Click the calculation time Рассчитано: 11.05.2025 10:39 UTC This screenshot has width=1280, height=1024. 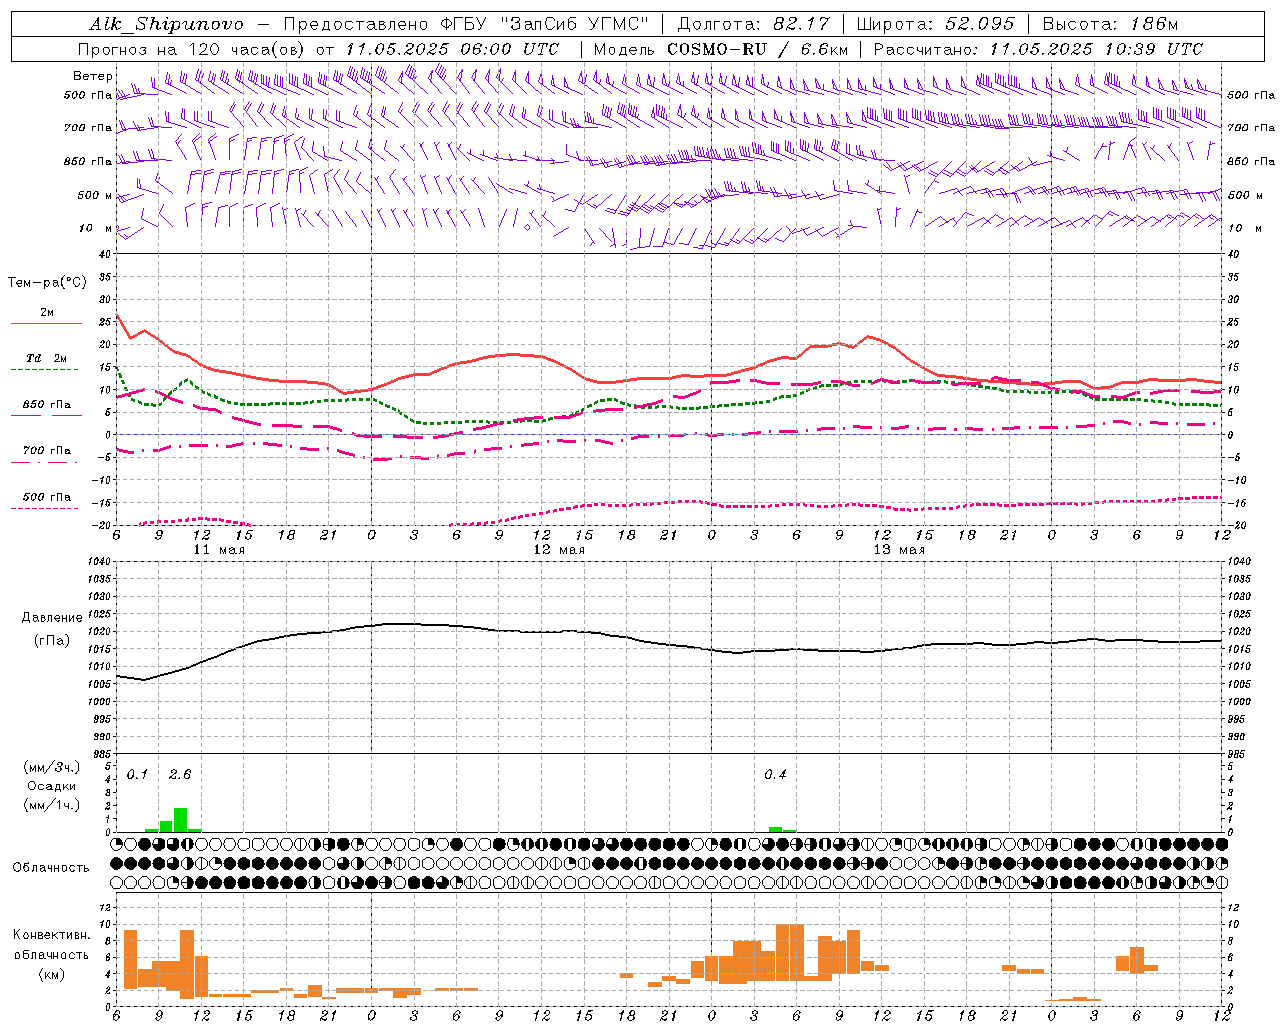(1038, 49)
